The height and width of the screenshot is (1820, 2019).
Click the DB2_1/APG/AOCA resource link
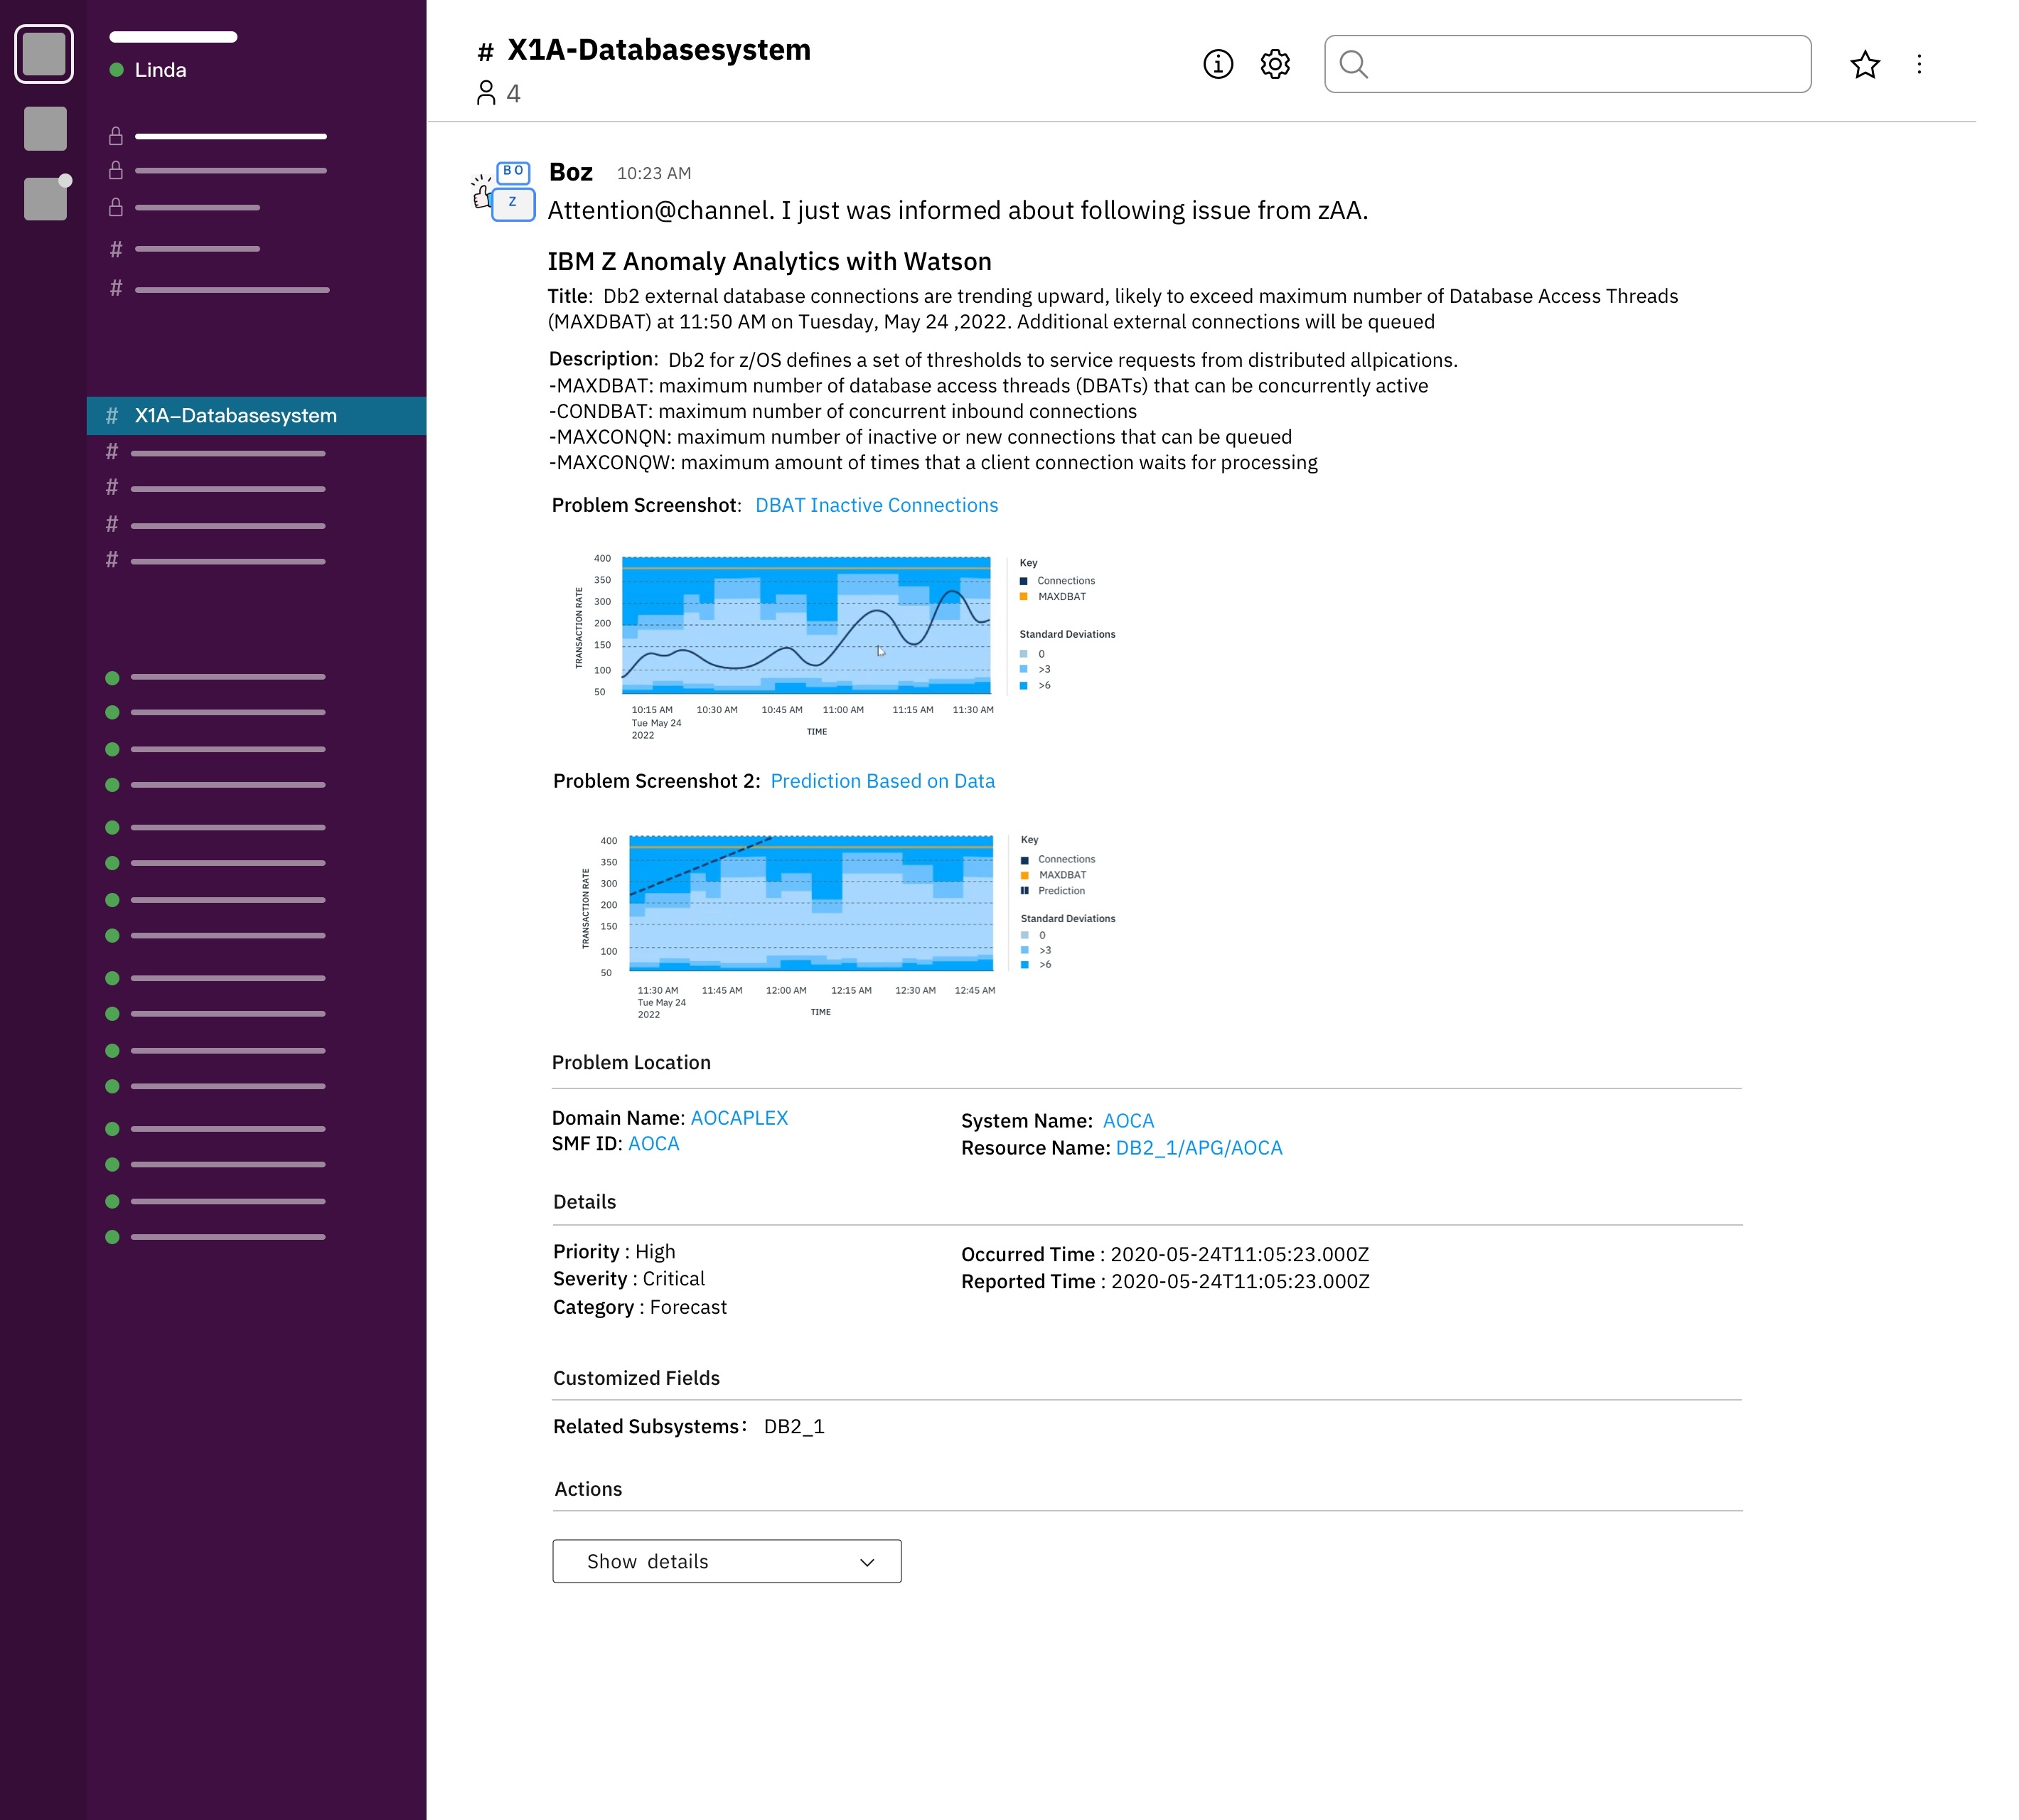pyautogui.click(x=1198, y=1148)
